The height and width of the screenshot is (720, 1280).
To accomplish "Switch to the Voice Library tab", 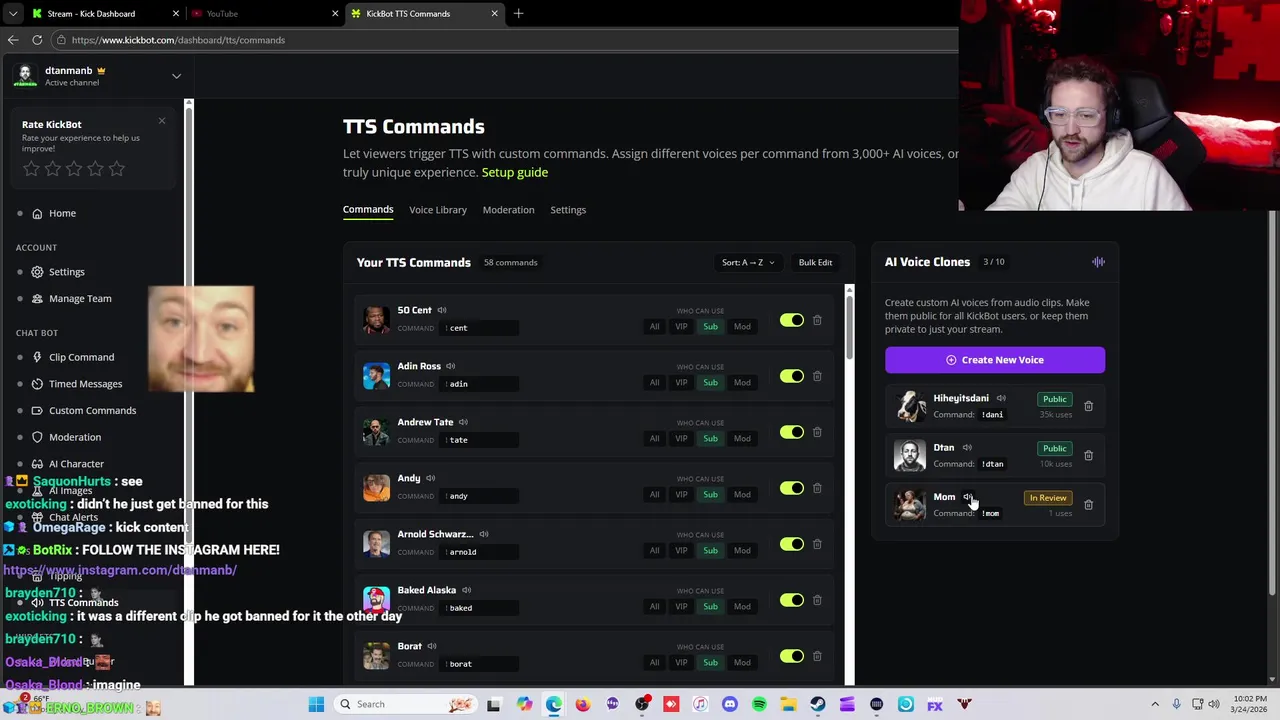I will tap(438, 210).
